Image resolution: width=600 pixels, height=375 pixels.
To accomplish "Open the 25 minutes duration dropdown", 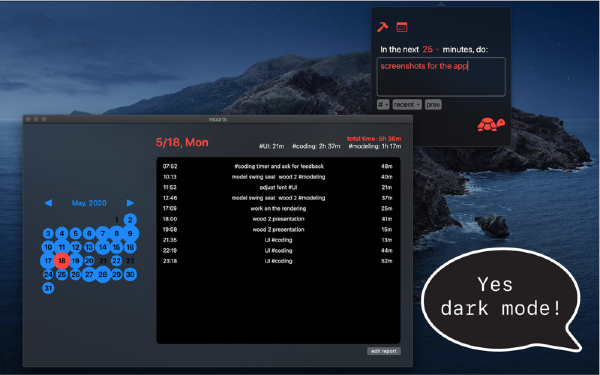I will pyautogui.click(x=431, y=49).
